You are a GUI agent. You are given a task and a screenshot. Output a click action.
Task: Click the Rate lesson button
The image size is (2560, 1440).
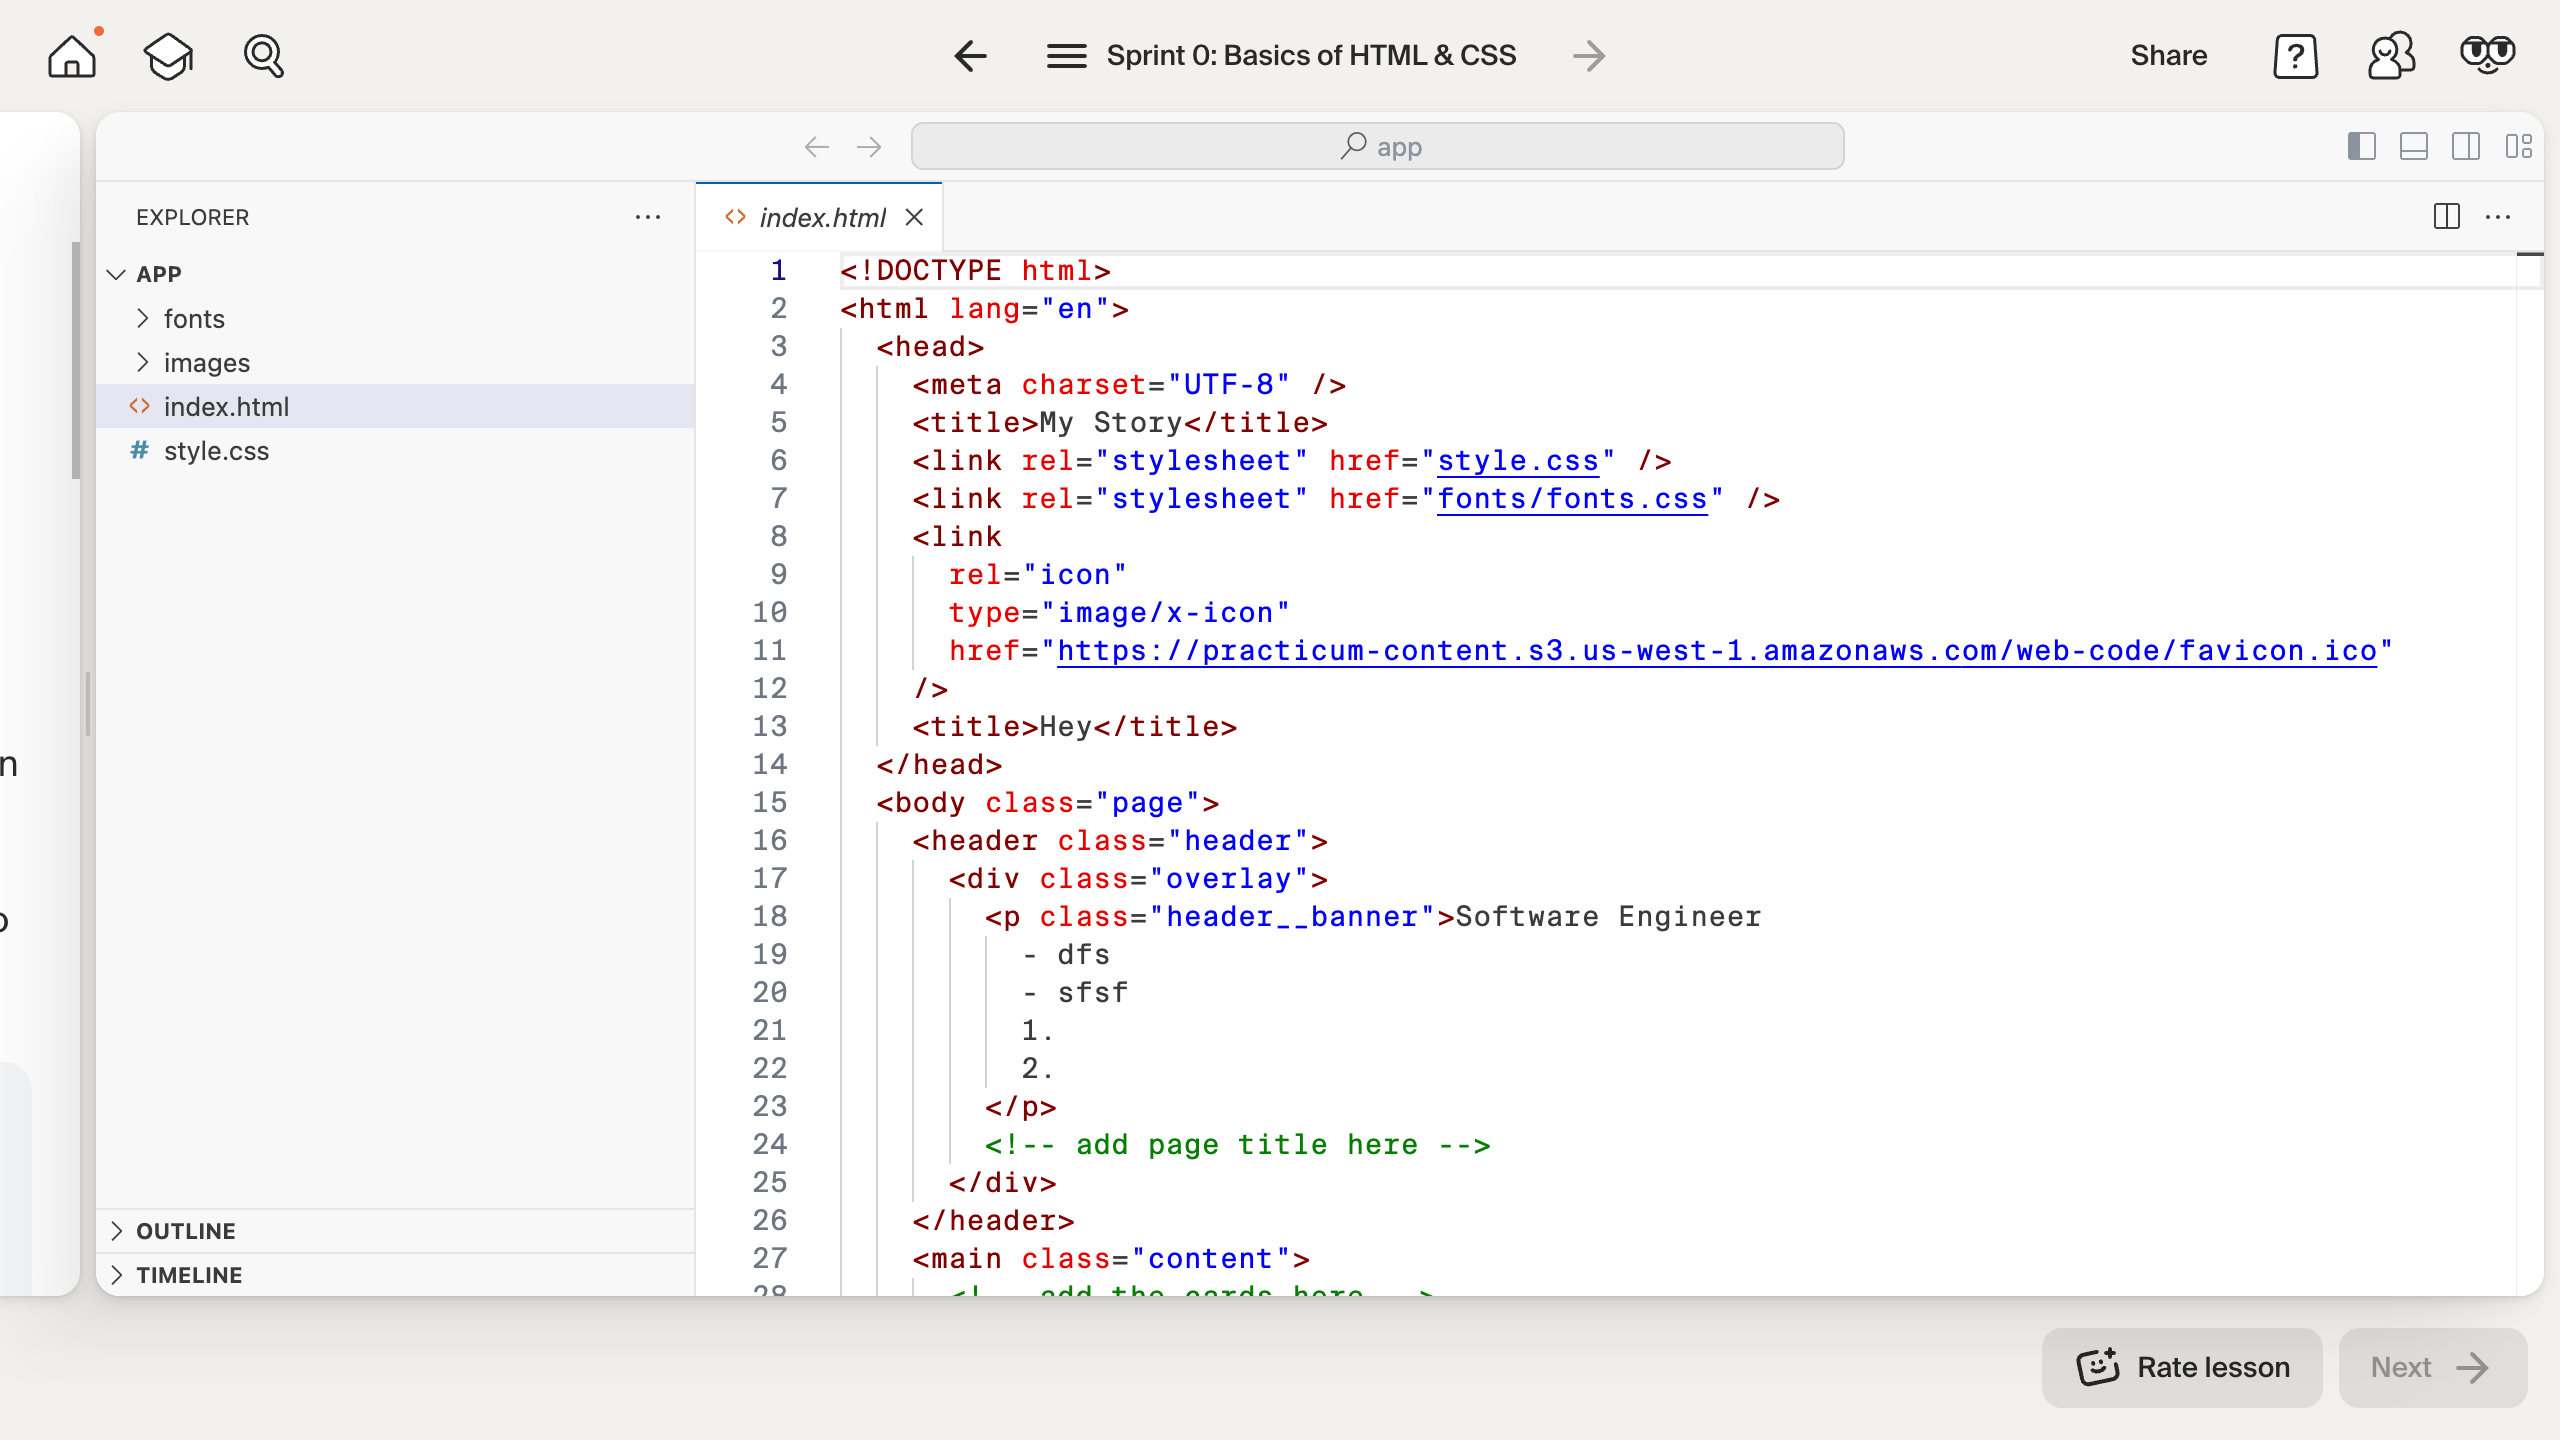tap(2182, 1367)
